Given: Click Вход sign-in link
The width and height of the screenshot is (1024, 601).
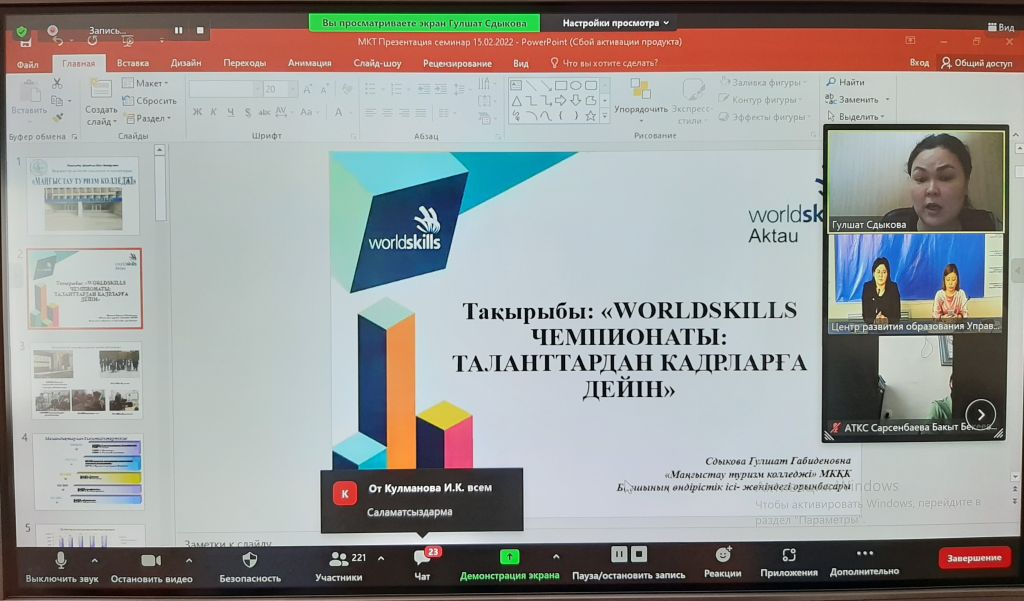Looking at the screenshot, I should coord(919,62).
